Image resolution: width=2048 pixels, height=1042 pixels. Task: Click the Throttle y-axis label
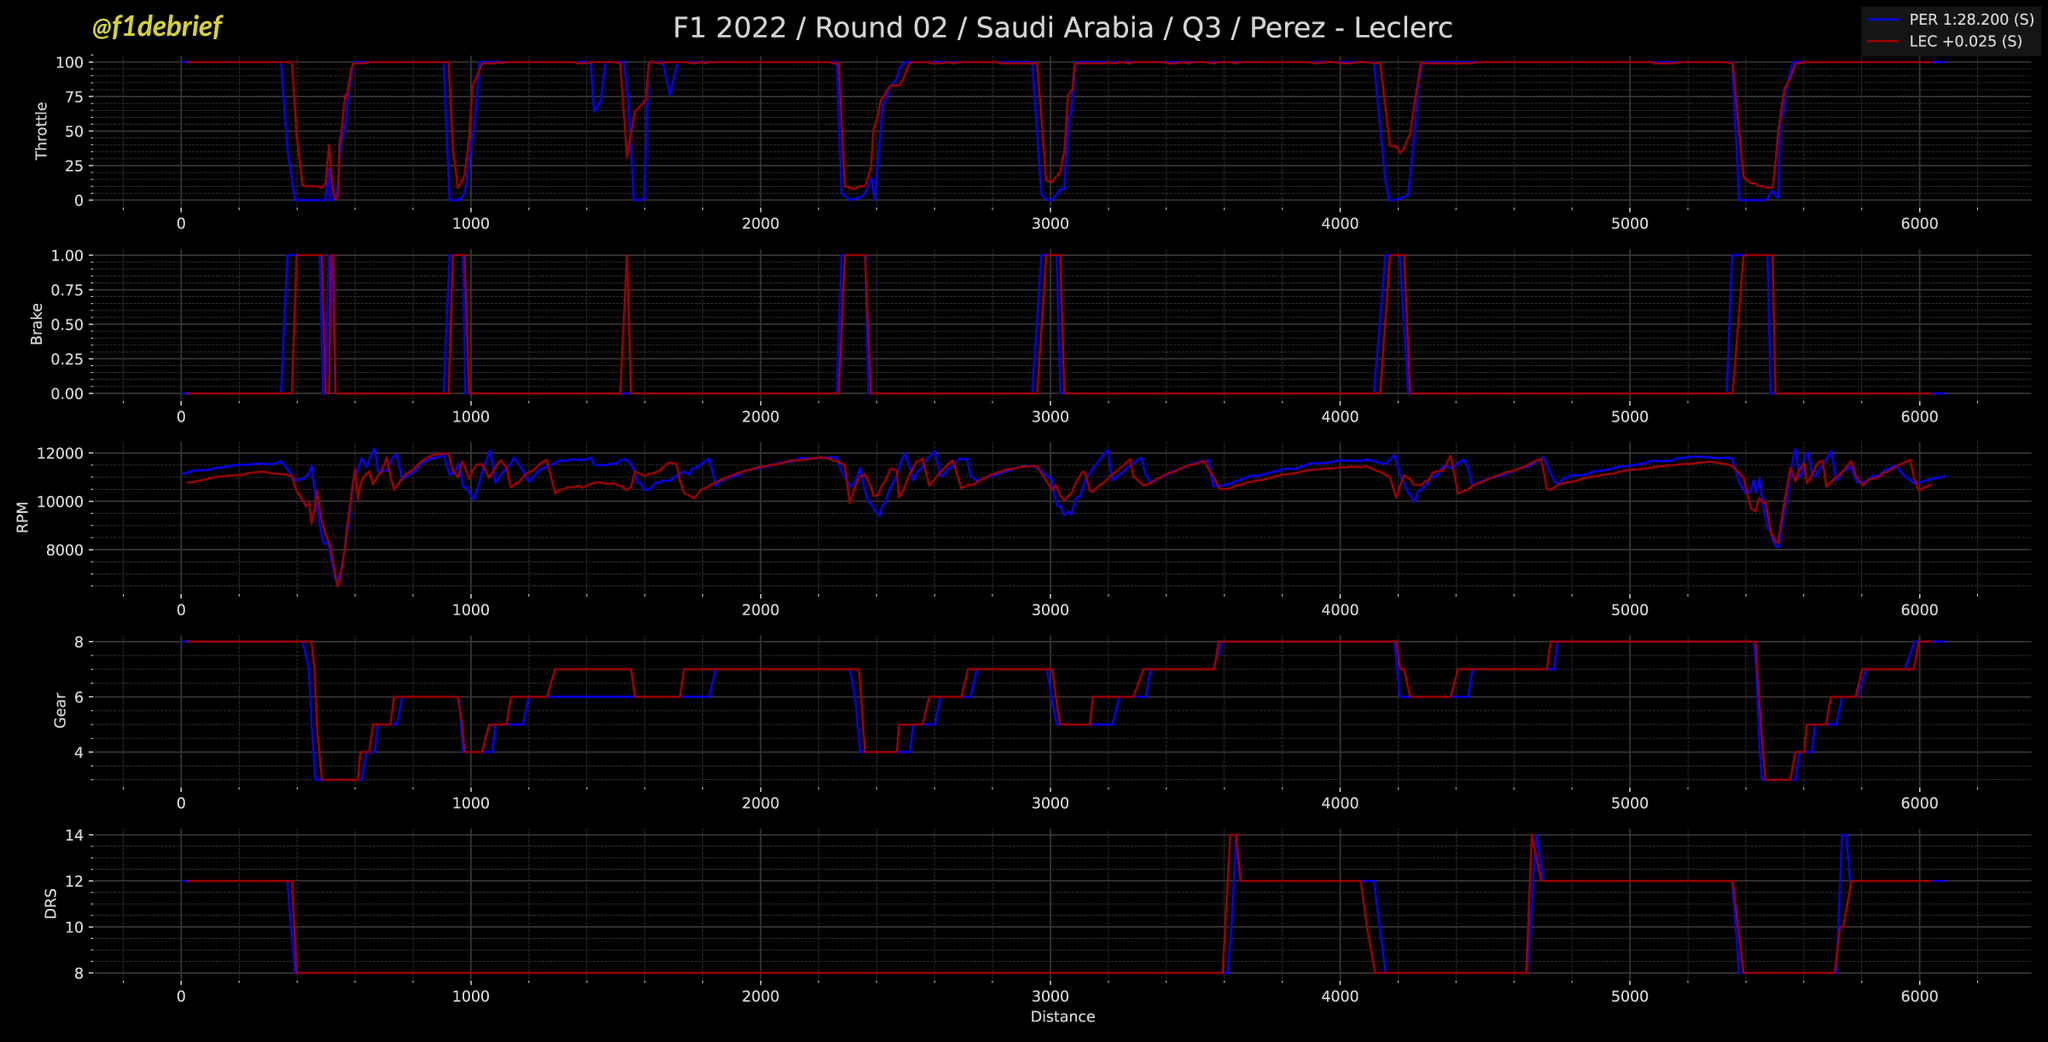click(x=41, y=131)
